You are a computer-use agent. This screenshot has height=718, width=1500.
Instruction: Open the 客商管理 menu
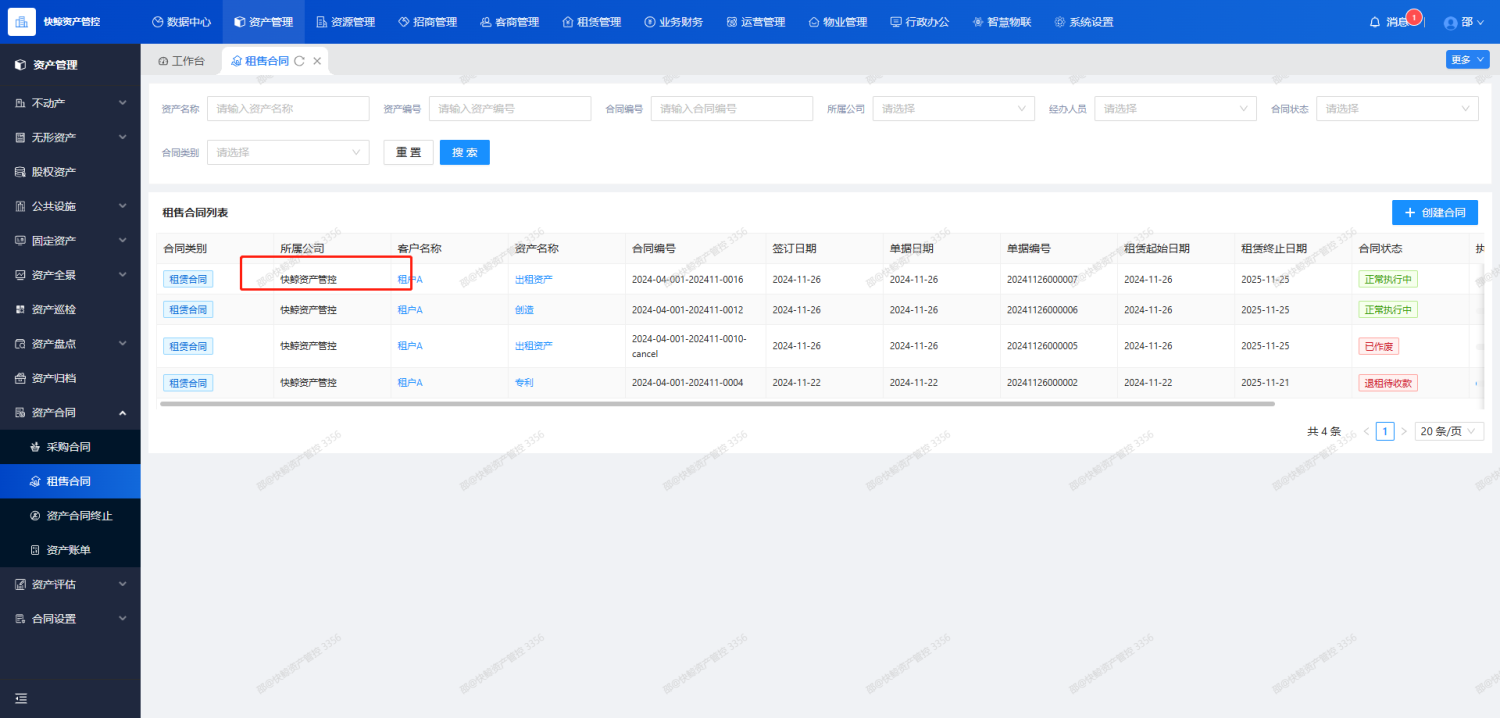coord(509,22)
